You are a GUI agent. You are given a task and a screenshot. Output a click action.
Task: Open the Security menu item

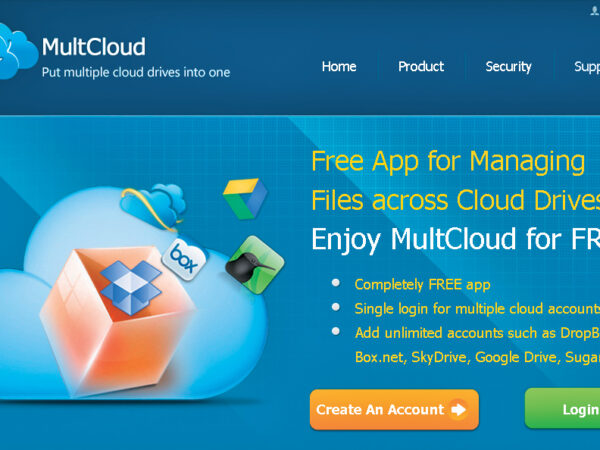509,67
